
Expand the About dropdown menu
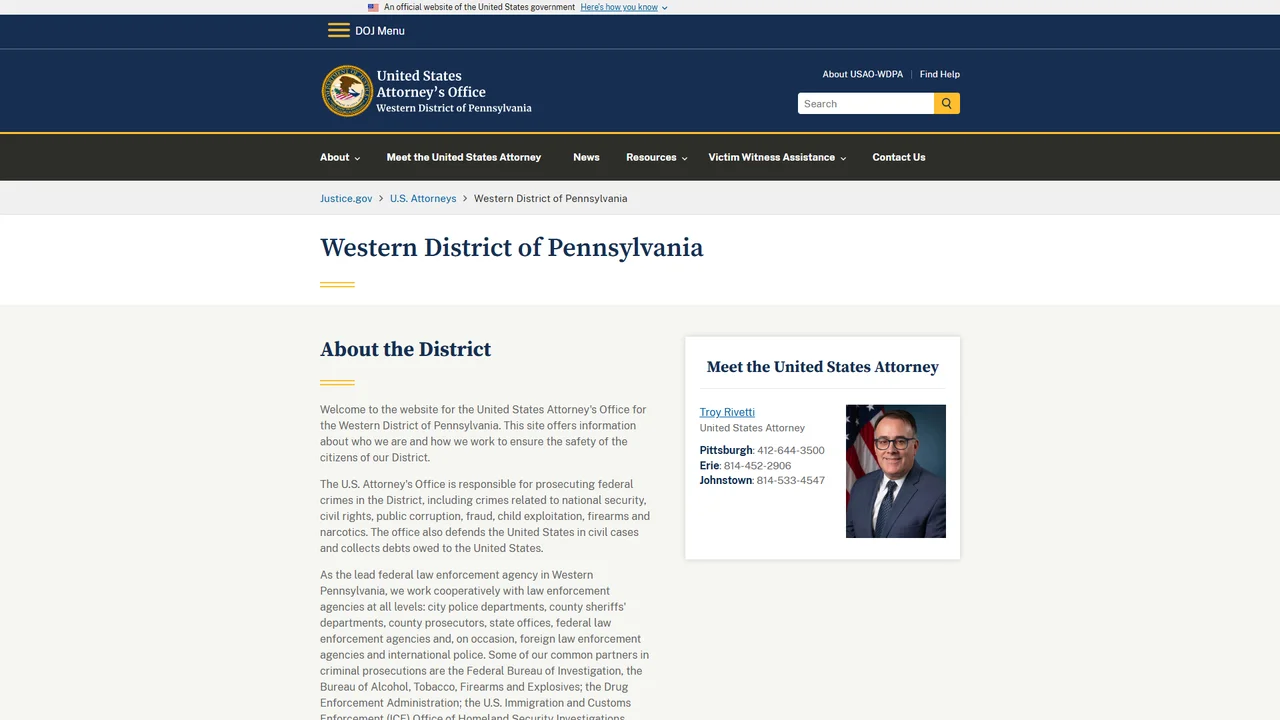click(340, 157)
